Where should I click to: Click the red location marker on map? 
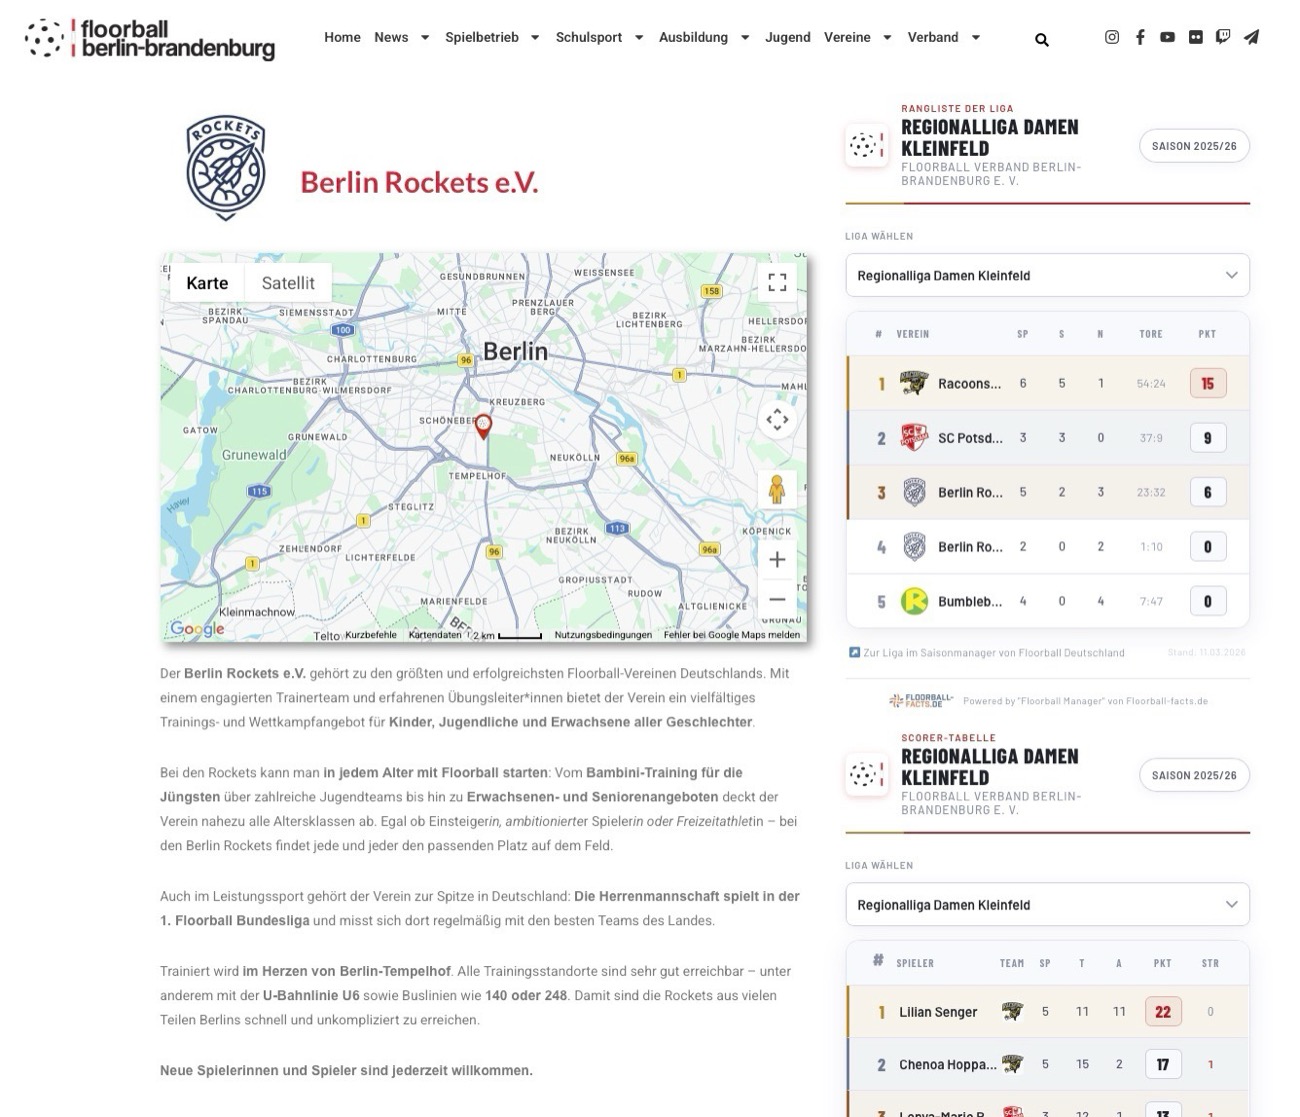tap(483, 426)
